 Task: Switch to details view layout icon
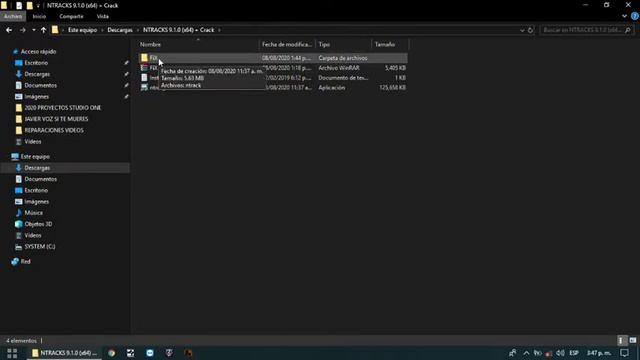coord(621,340)
